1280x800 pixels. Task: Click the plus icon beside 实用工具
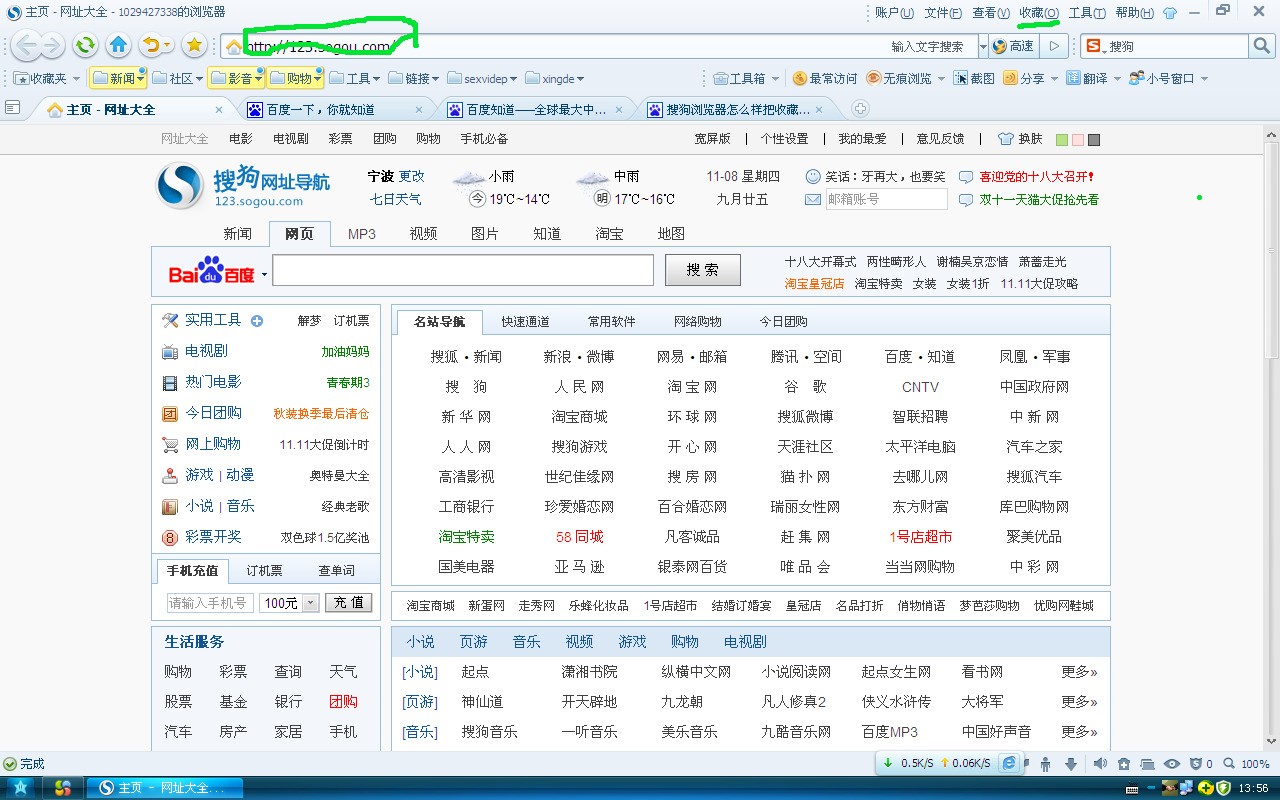click(257, 321)
